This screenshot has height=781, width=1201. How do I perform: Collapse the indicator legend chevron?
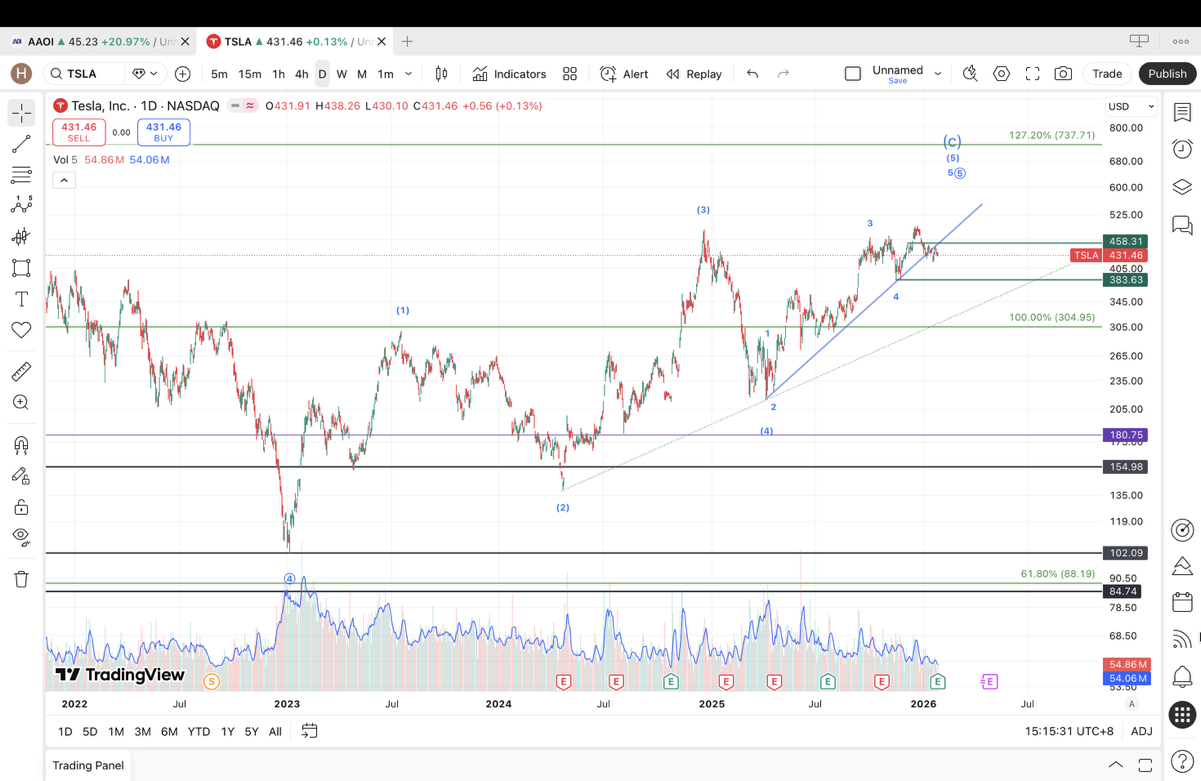[64, 180]
